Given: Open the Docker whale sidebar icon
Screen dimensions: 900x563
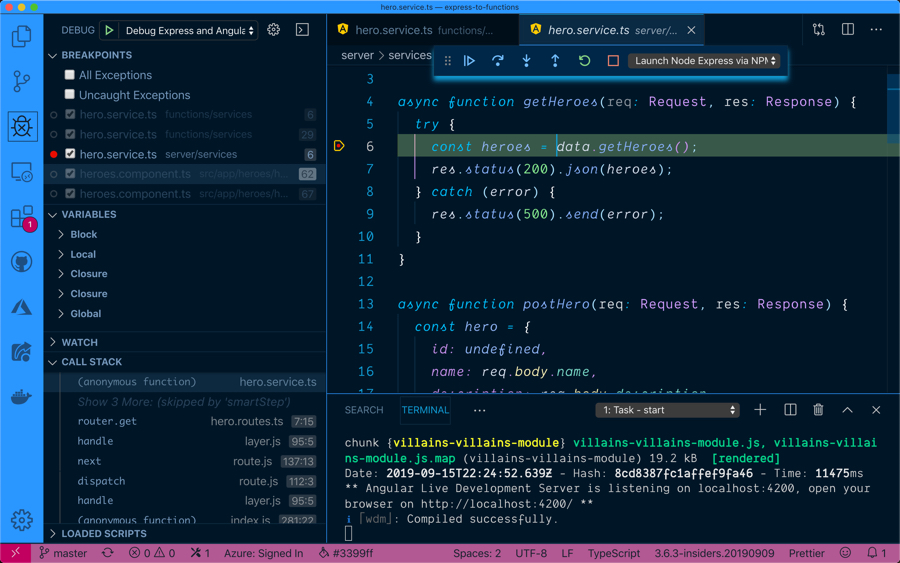Looking at the screenshot, I should [22, 397].
